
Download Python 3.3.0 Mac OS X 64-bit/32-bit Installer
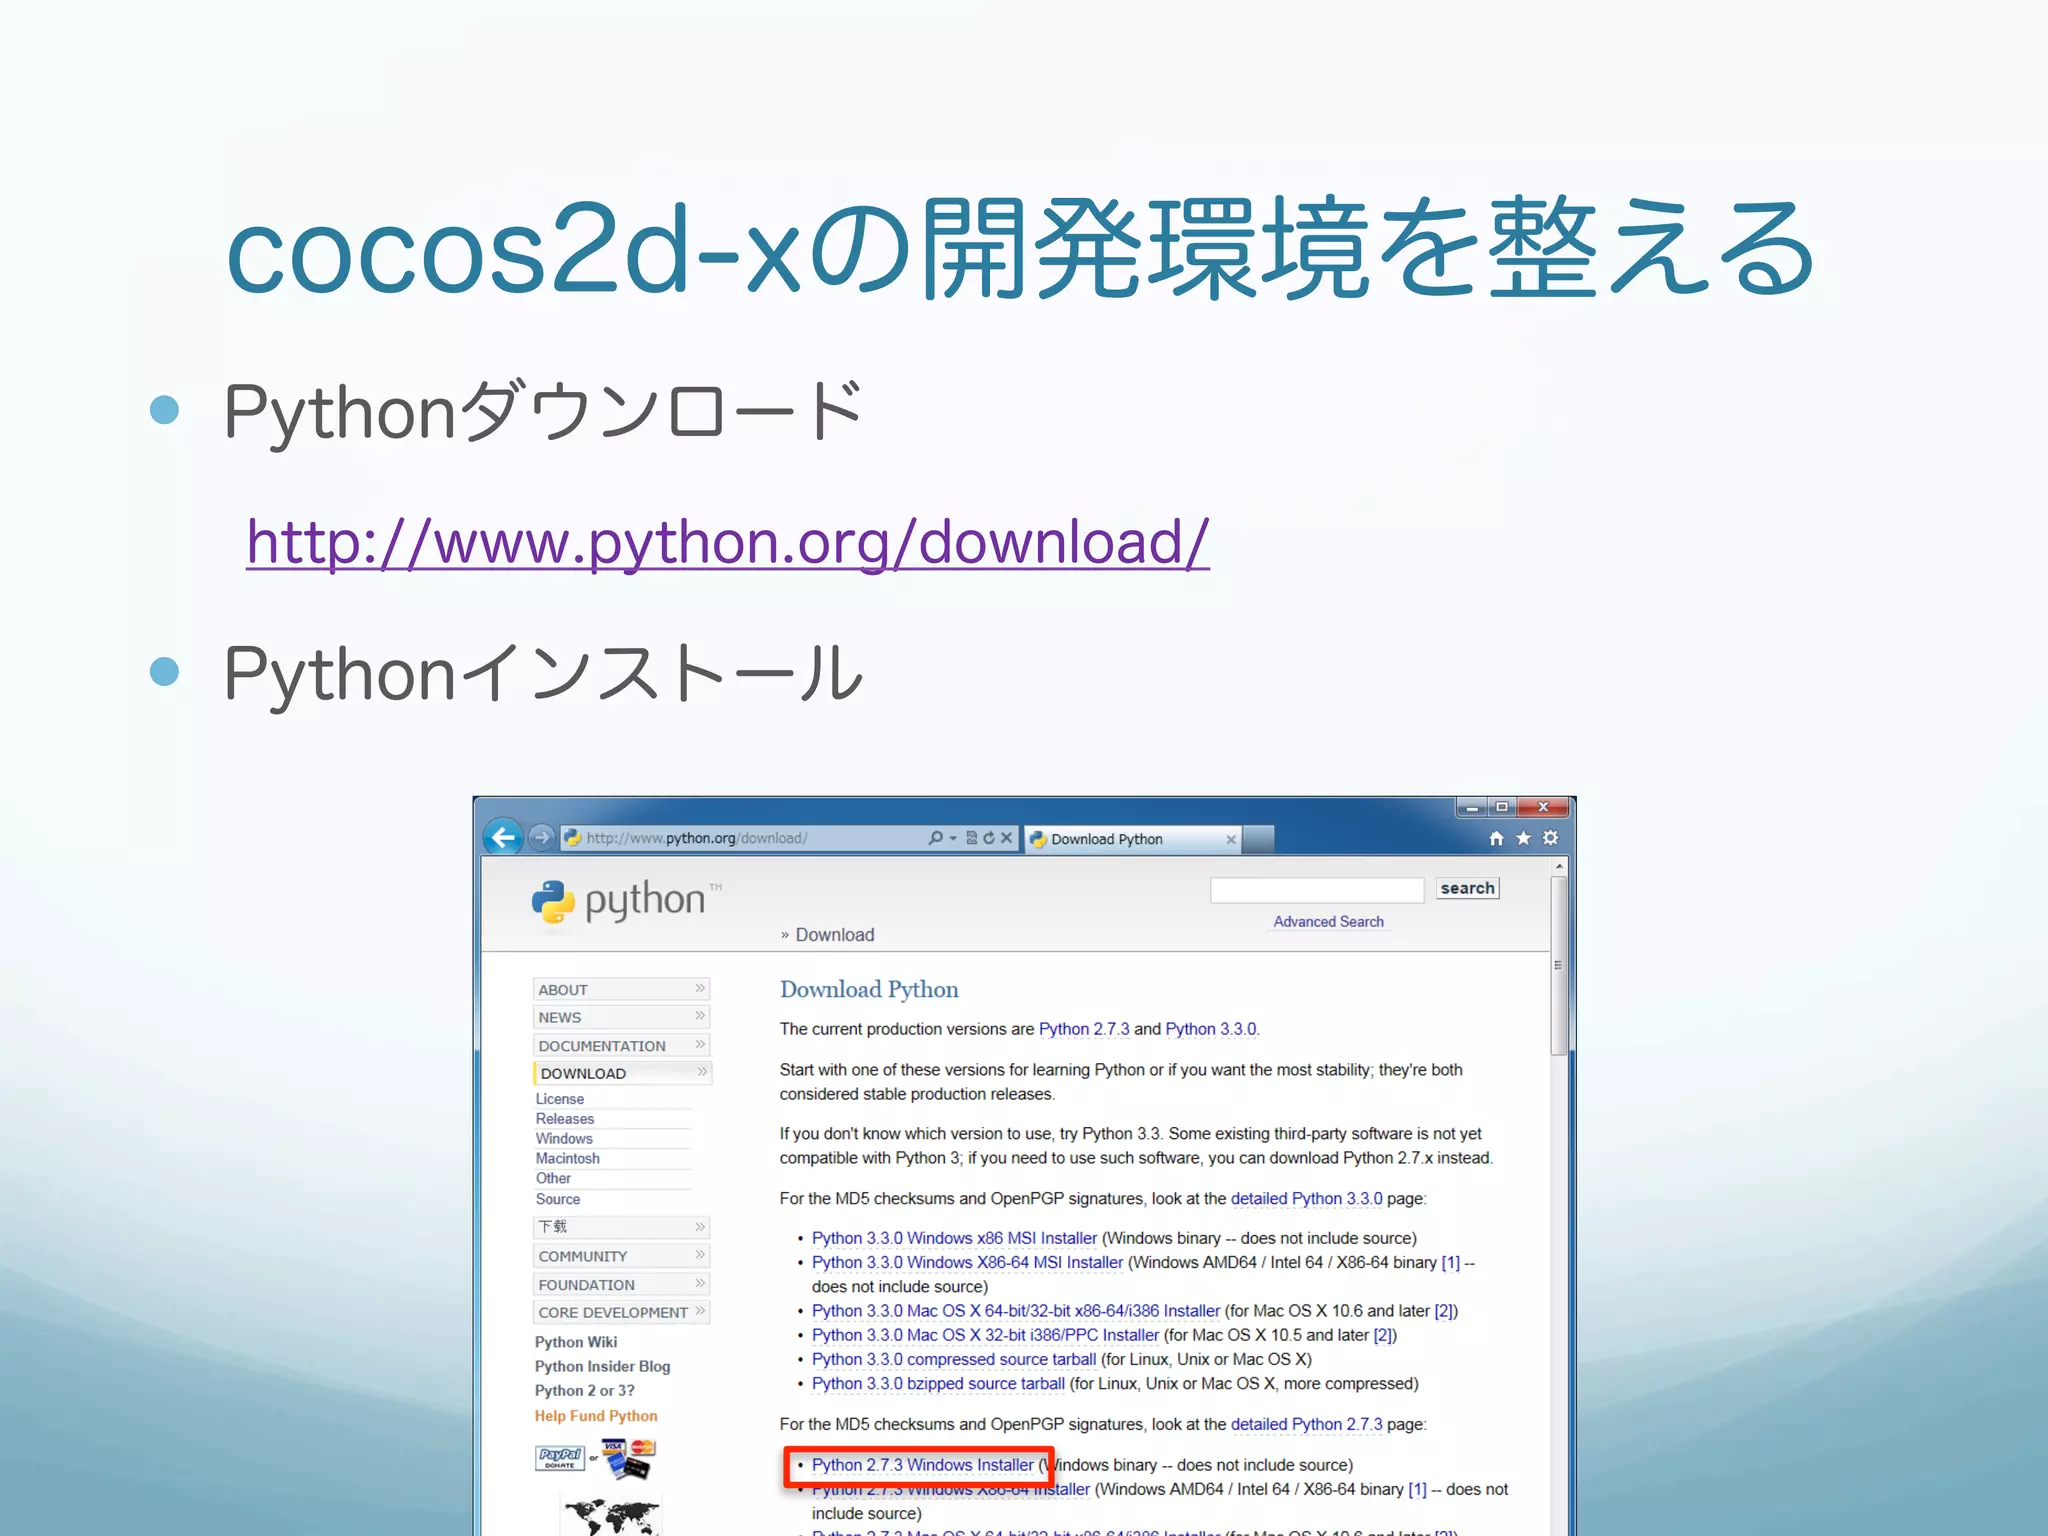pos(1016,1311)
